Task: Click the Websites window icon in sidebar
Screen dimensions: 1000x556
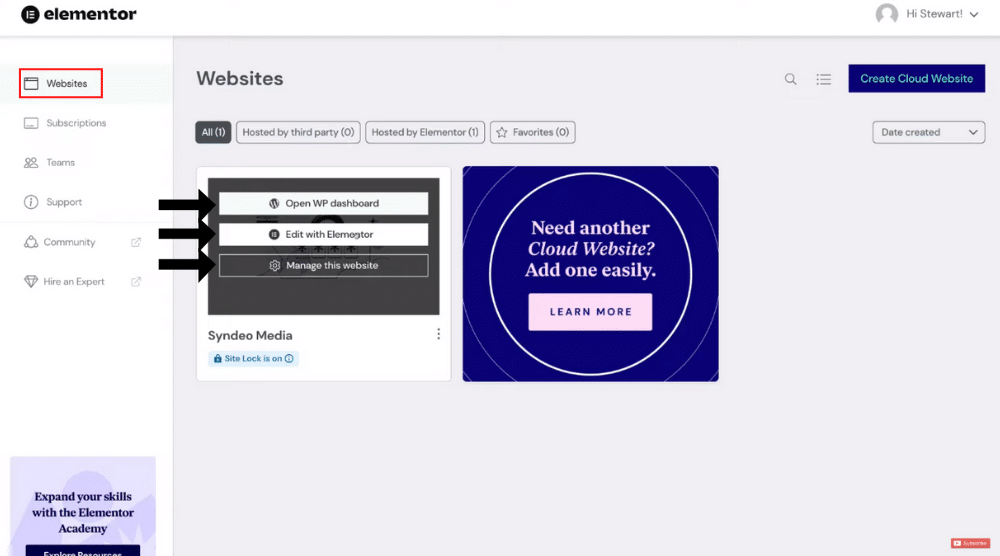Action: (31, 84)
